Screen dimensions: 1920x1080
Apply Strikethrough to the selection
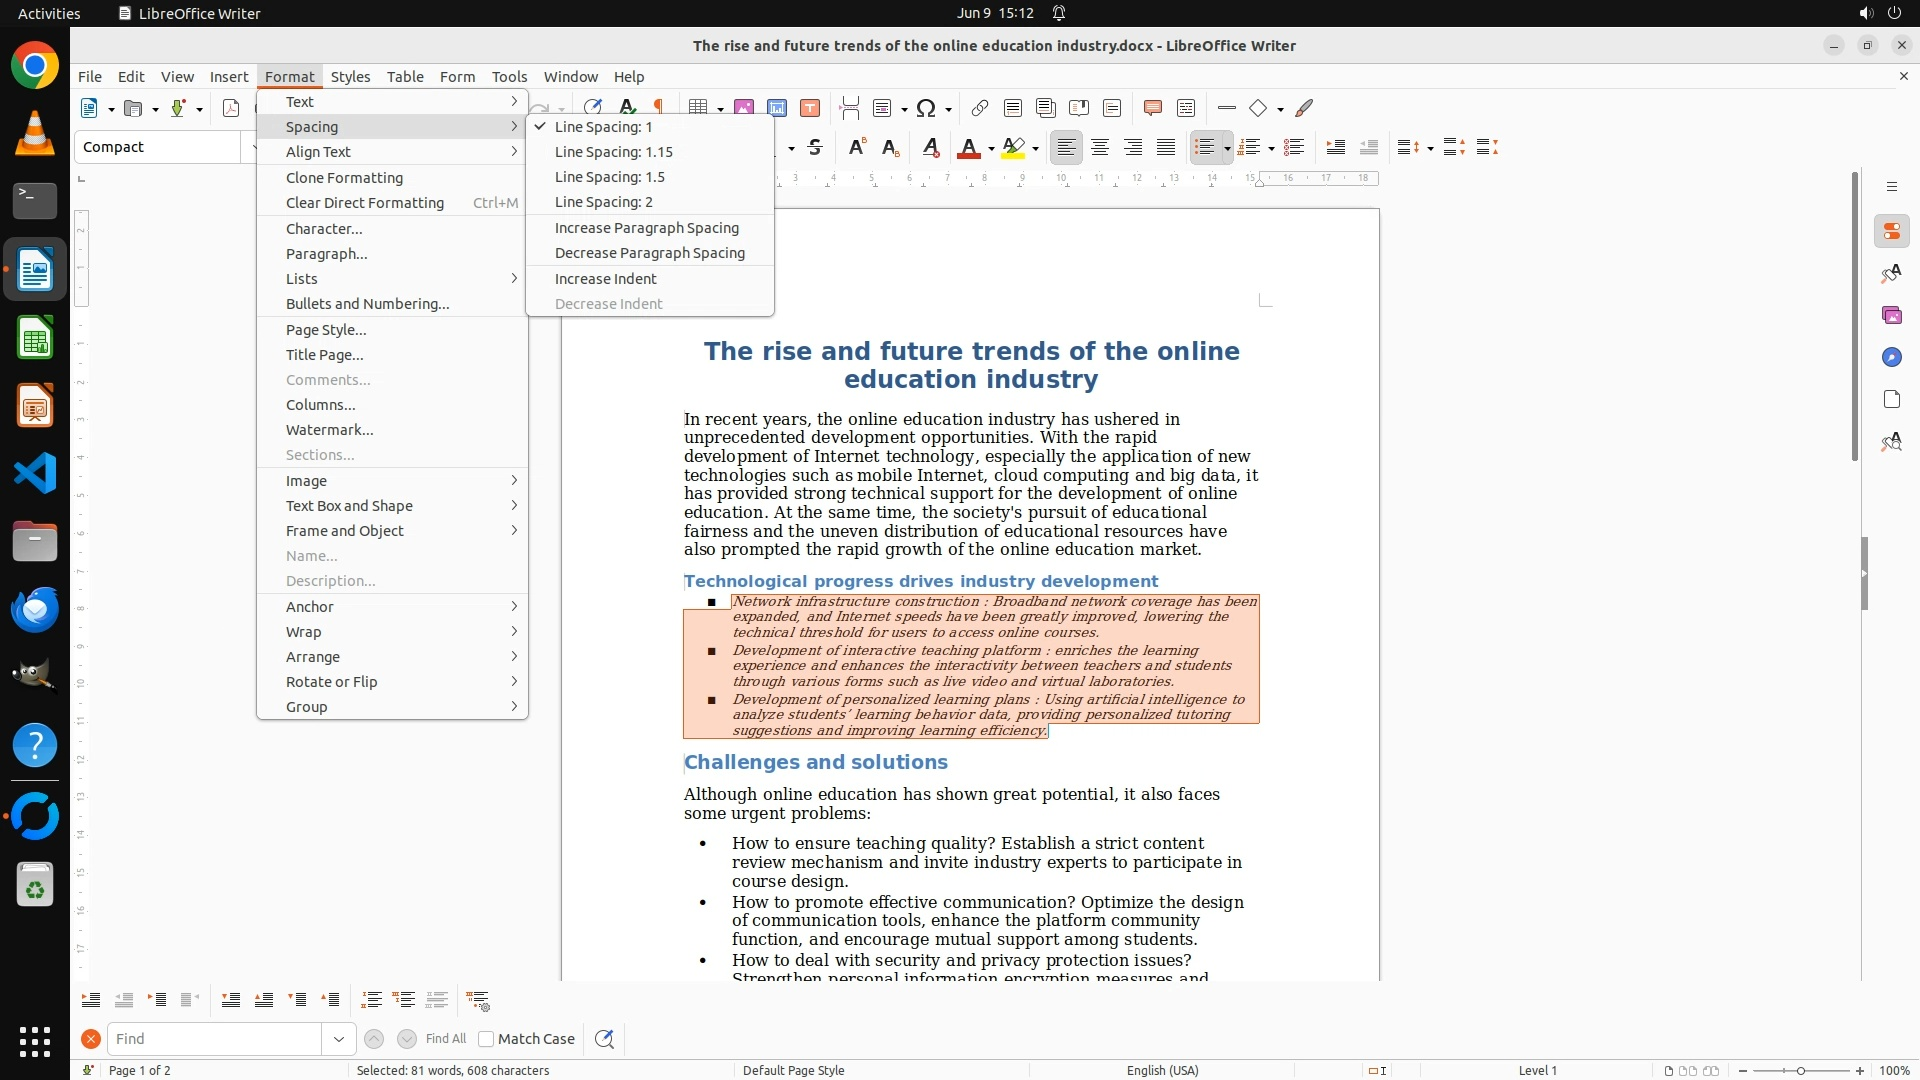click(x=815, y=147)
